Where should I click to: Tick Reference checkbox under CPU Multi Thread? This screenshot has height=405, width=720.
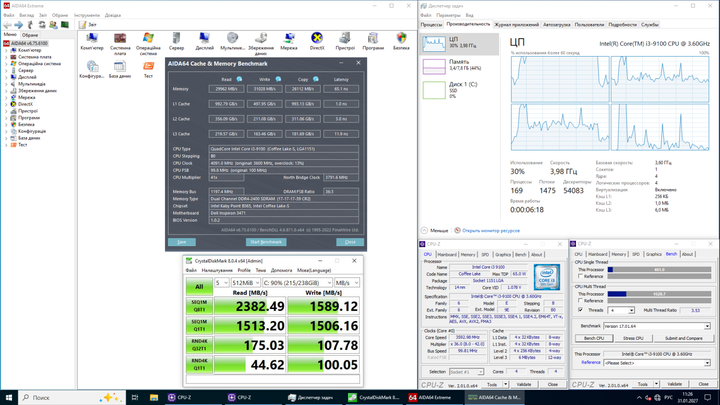pos(580,301)
